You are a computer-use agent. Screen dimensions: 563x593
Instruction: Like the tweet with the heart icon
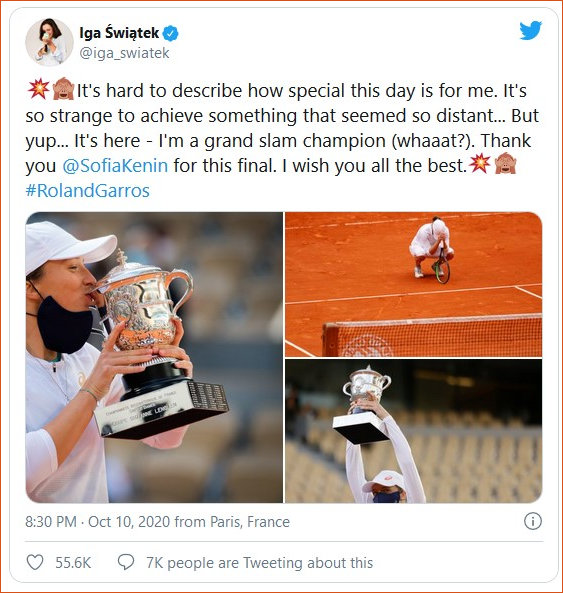[35, 562]
